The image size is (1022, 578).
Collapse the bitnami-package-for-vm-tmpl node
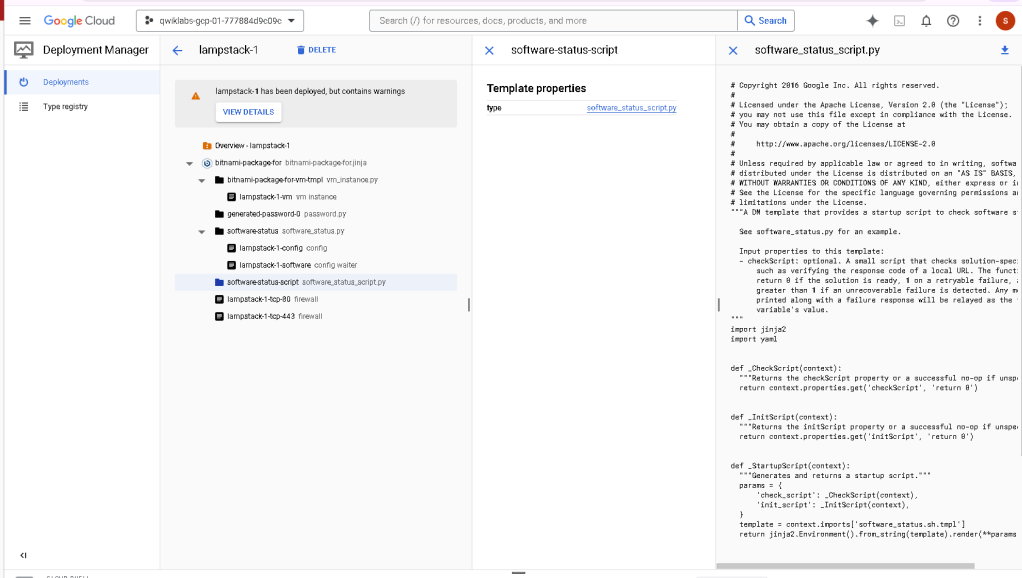pyautogui.click(x=202, y=180)
